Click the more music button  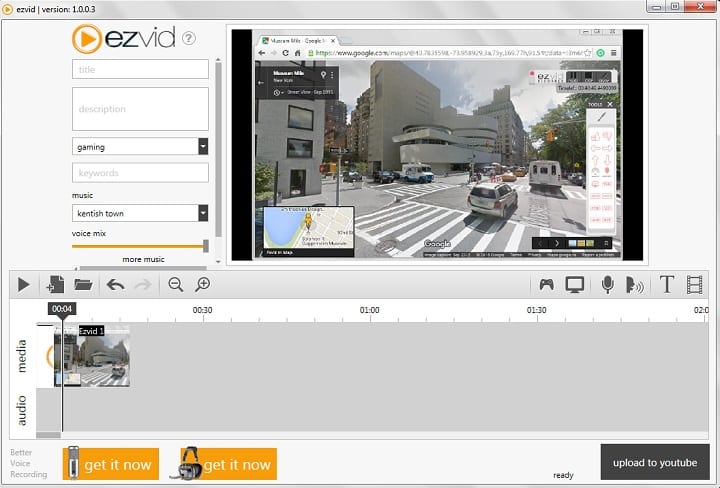pos(143,259)
